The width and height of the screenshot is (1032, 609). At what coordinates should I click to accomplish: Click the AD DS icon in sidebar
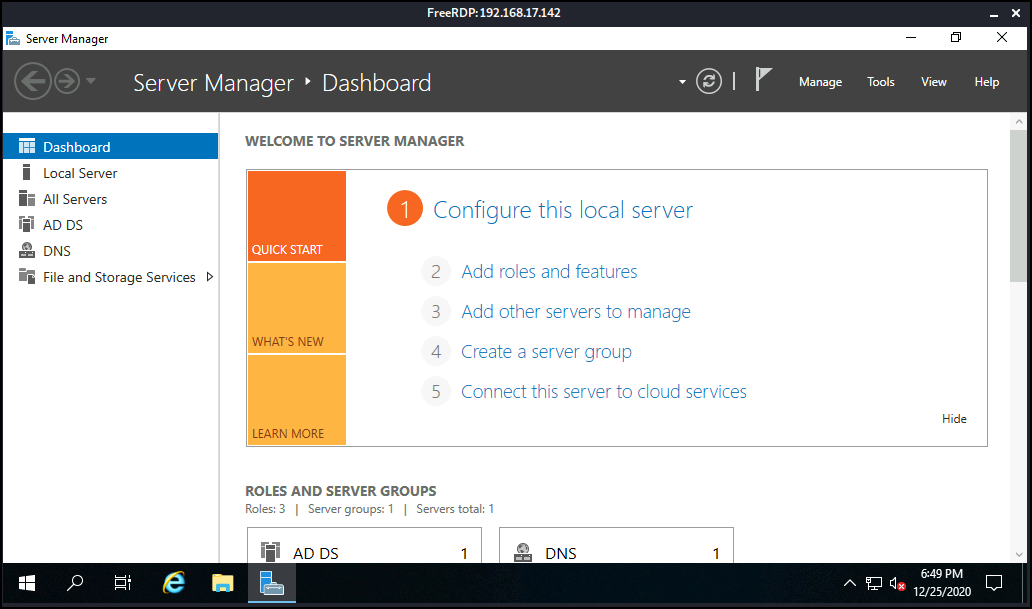[26, 225]
